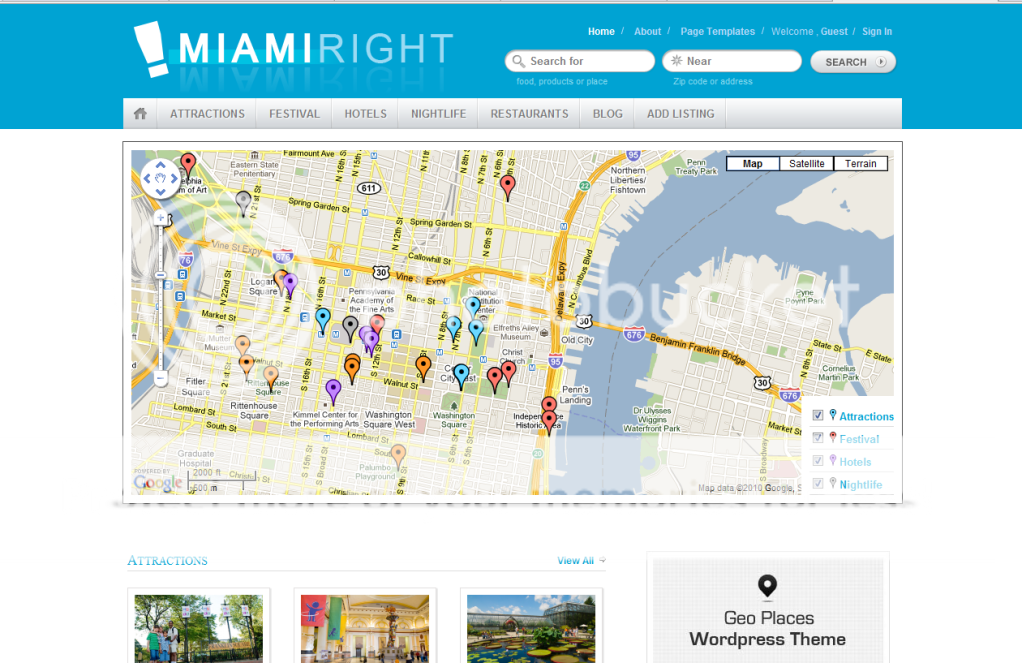Open the Blog menu item
The width and height of the screenshot is (1022, 663).
point(607,113)
